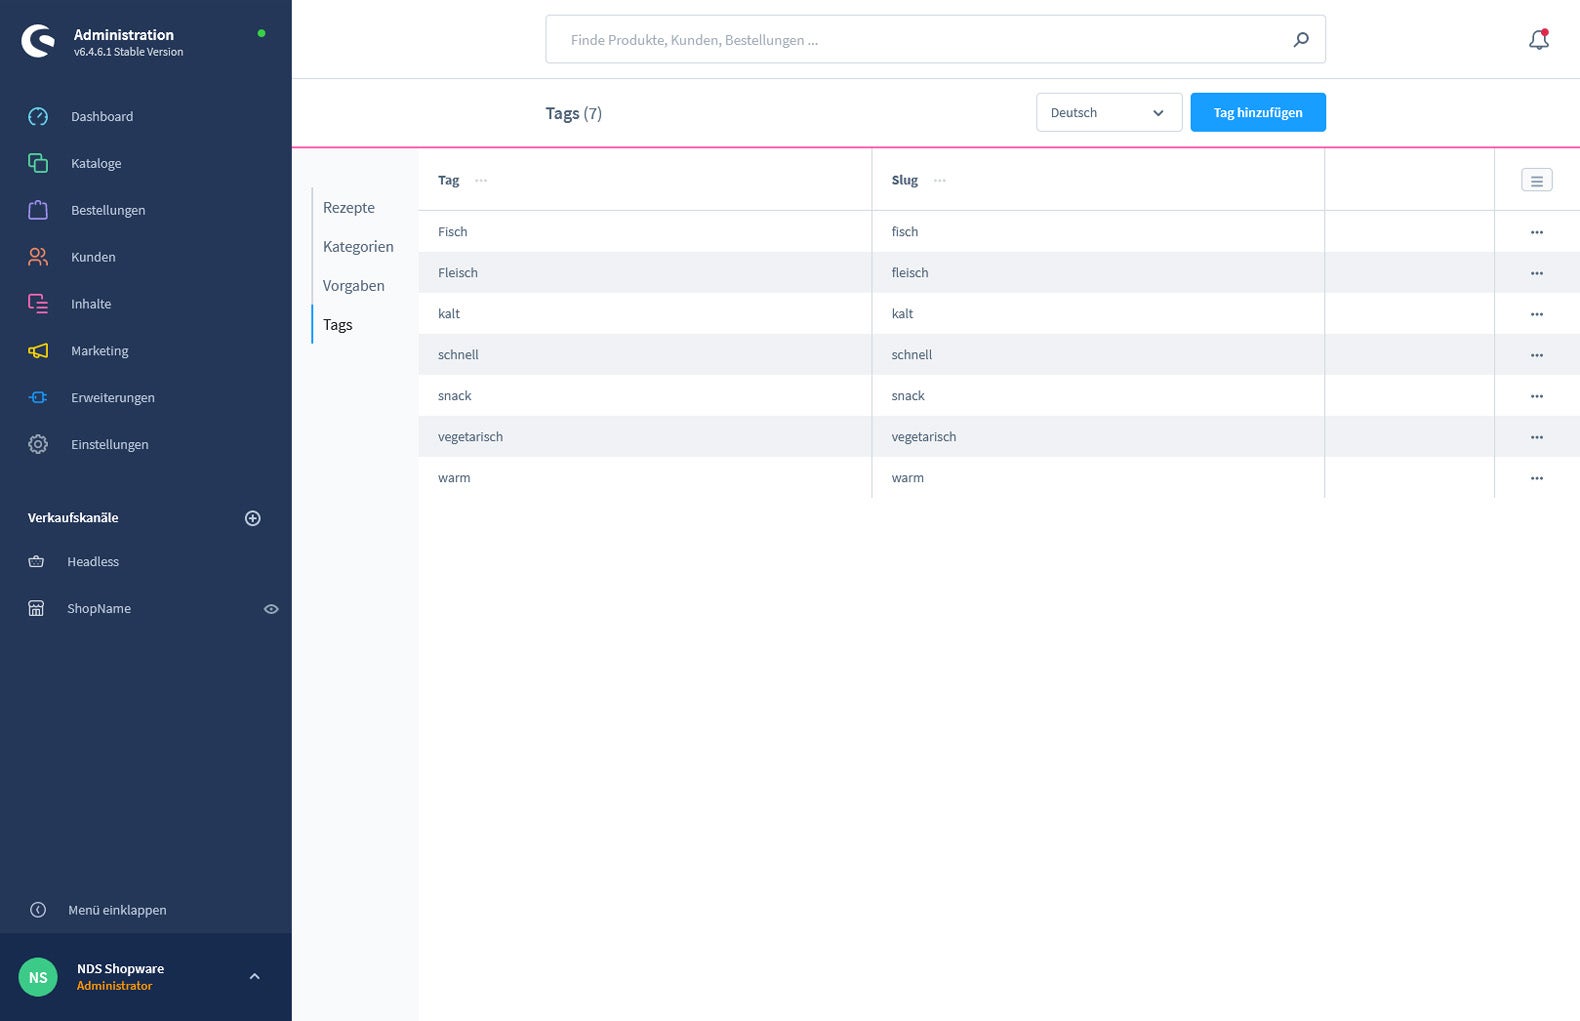Open row actions for Fisch tag

point(1537,232)
